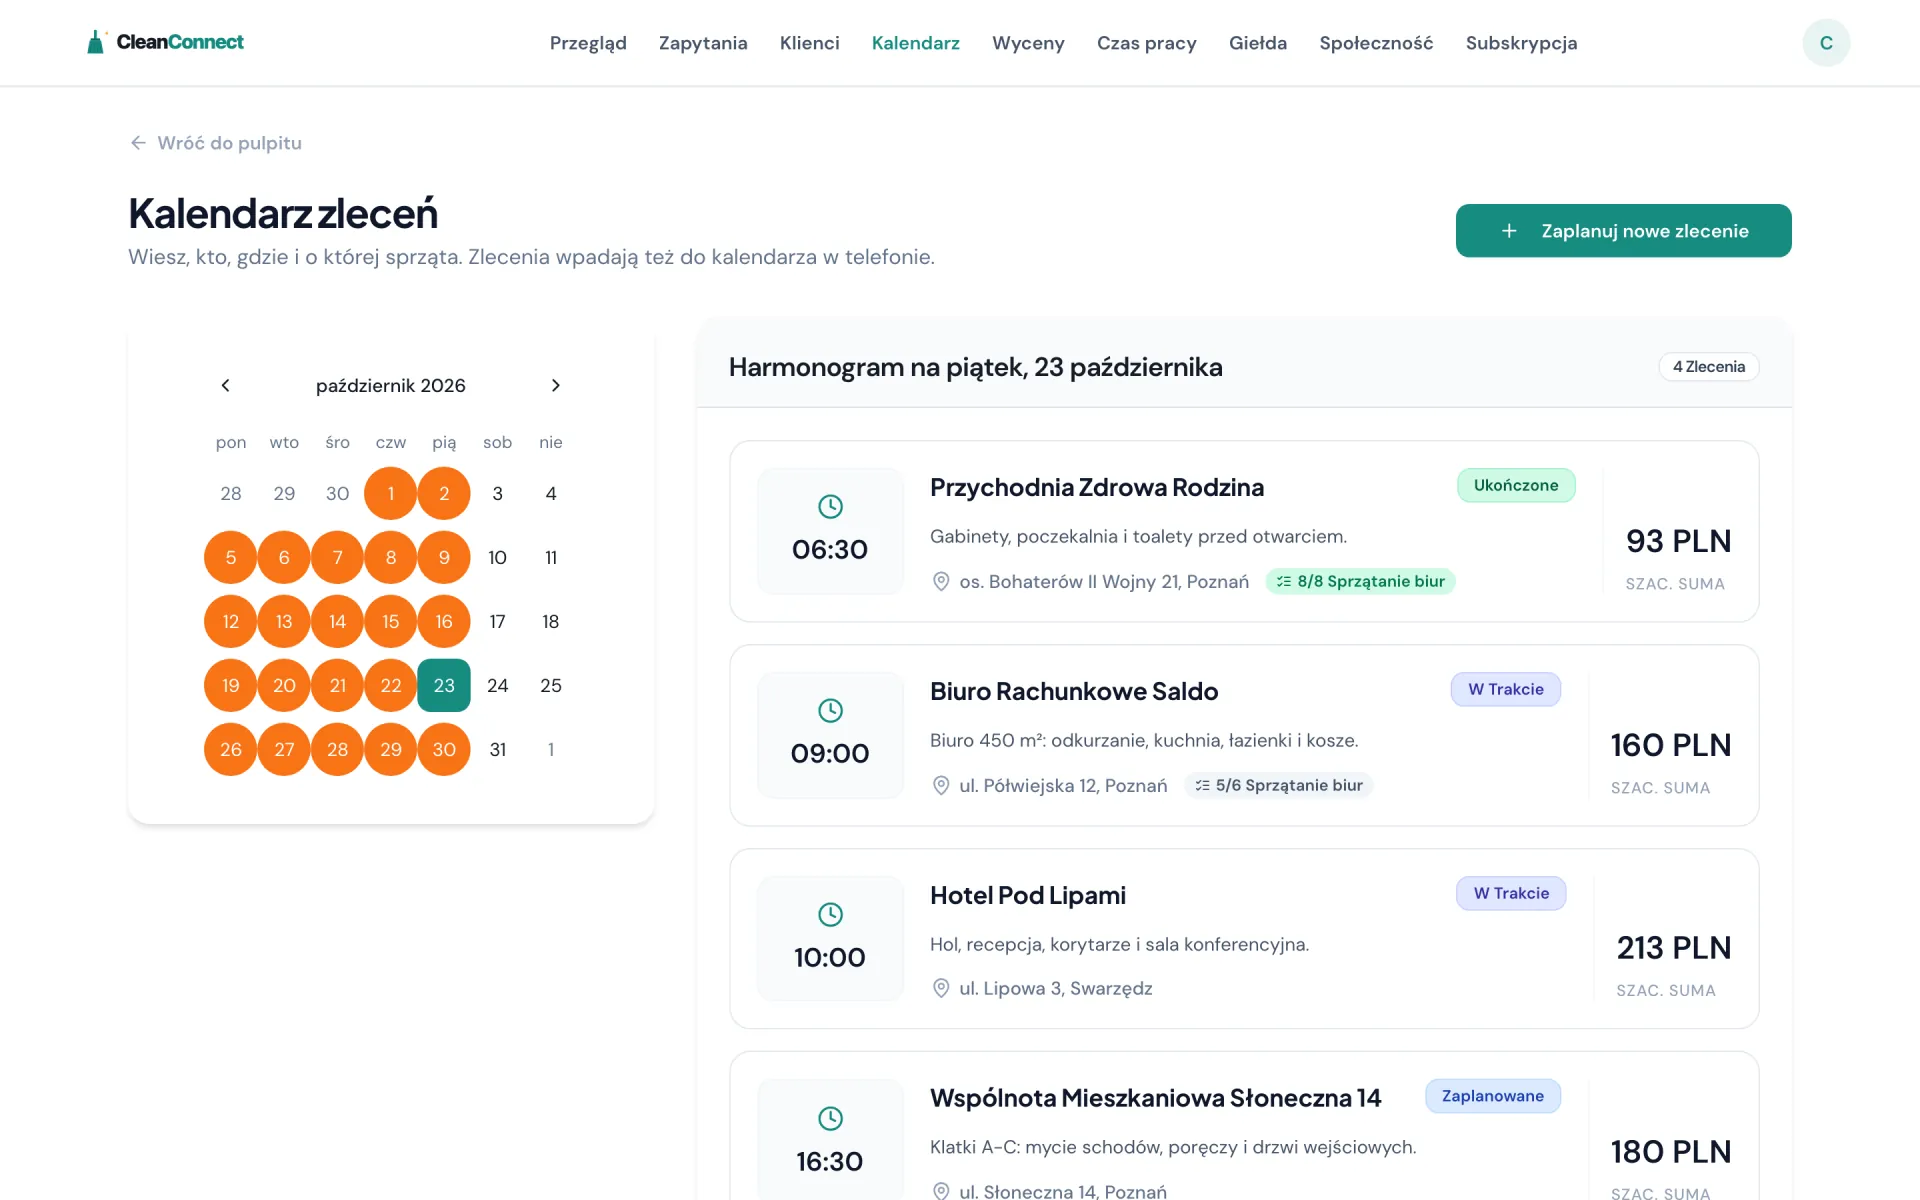Open the Subskrypcja page
The height and width of the screenshot is (1200, 1920).
pos(1522,43)
